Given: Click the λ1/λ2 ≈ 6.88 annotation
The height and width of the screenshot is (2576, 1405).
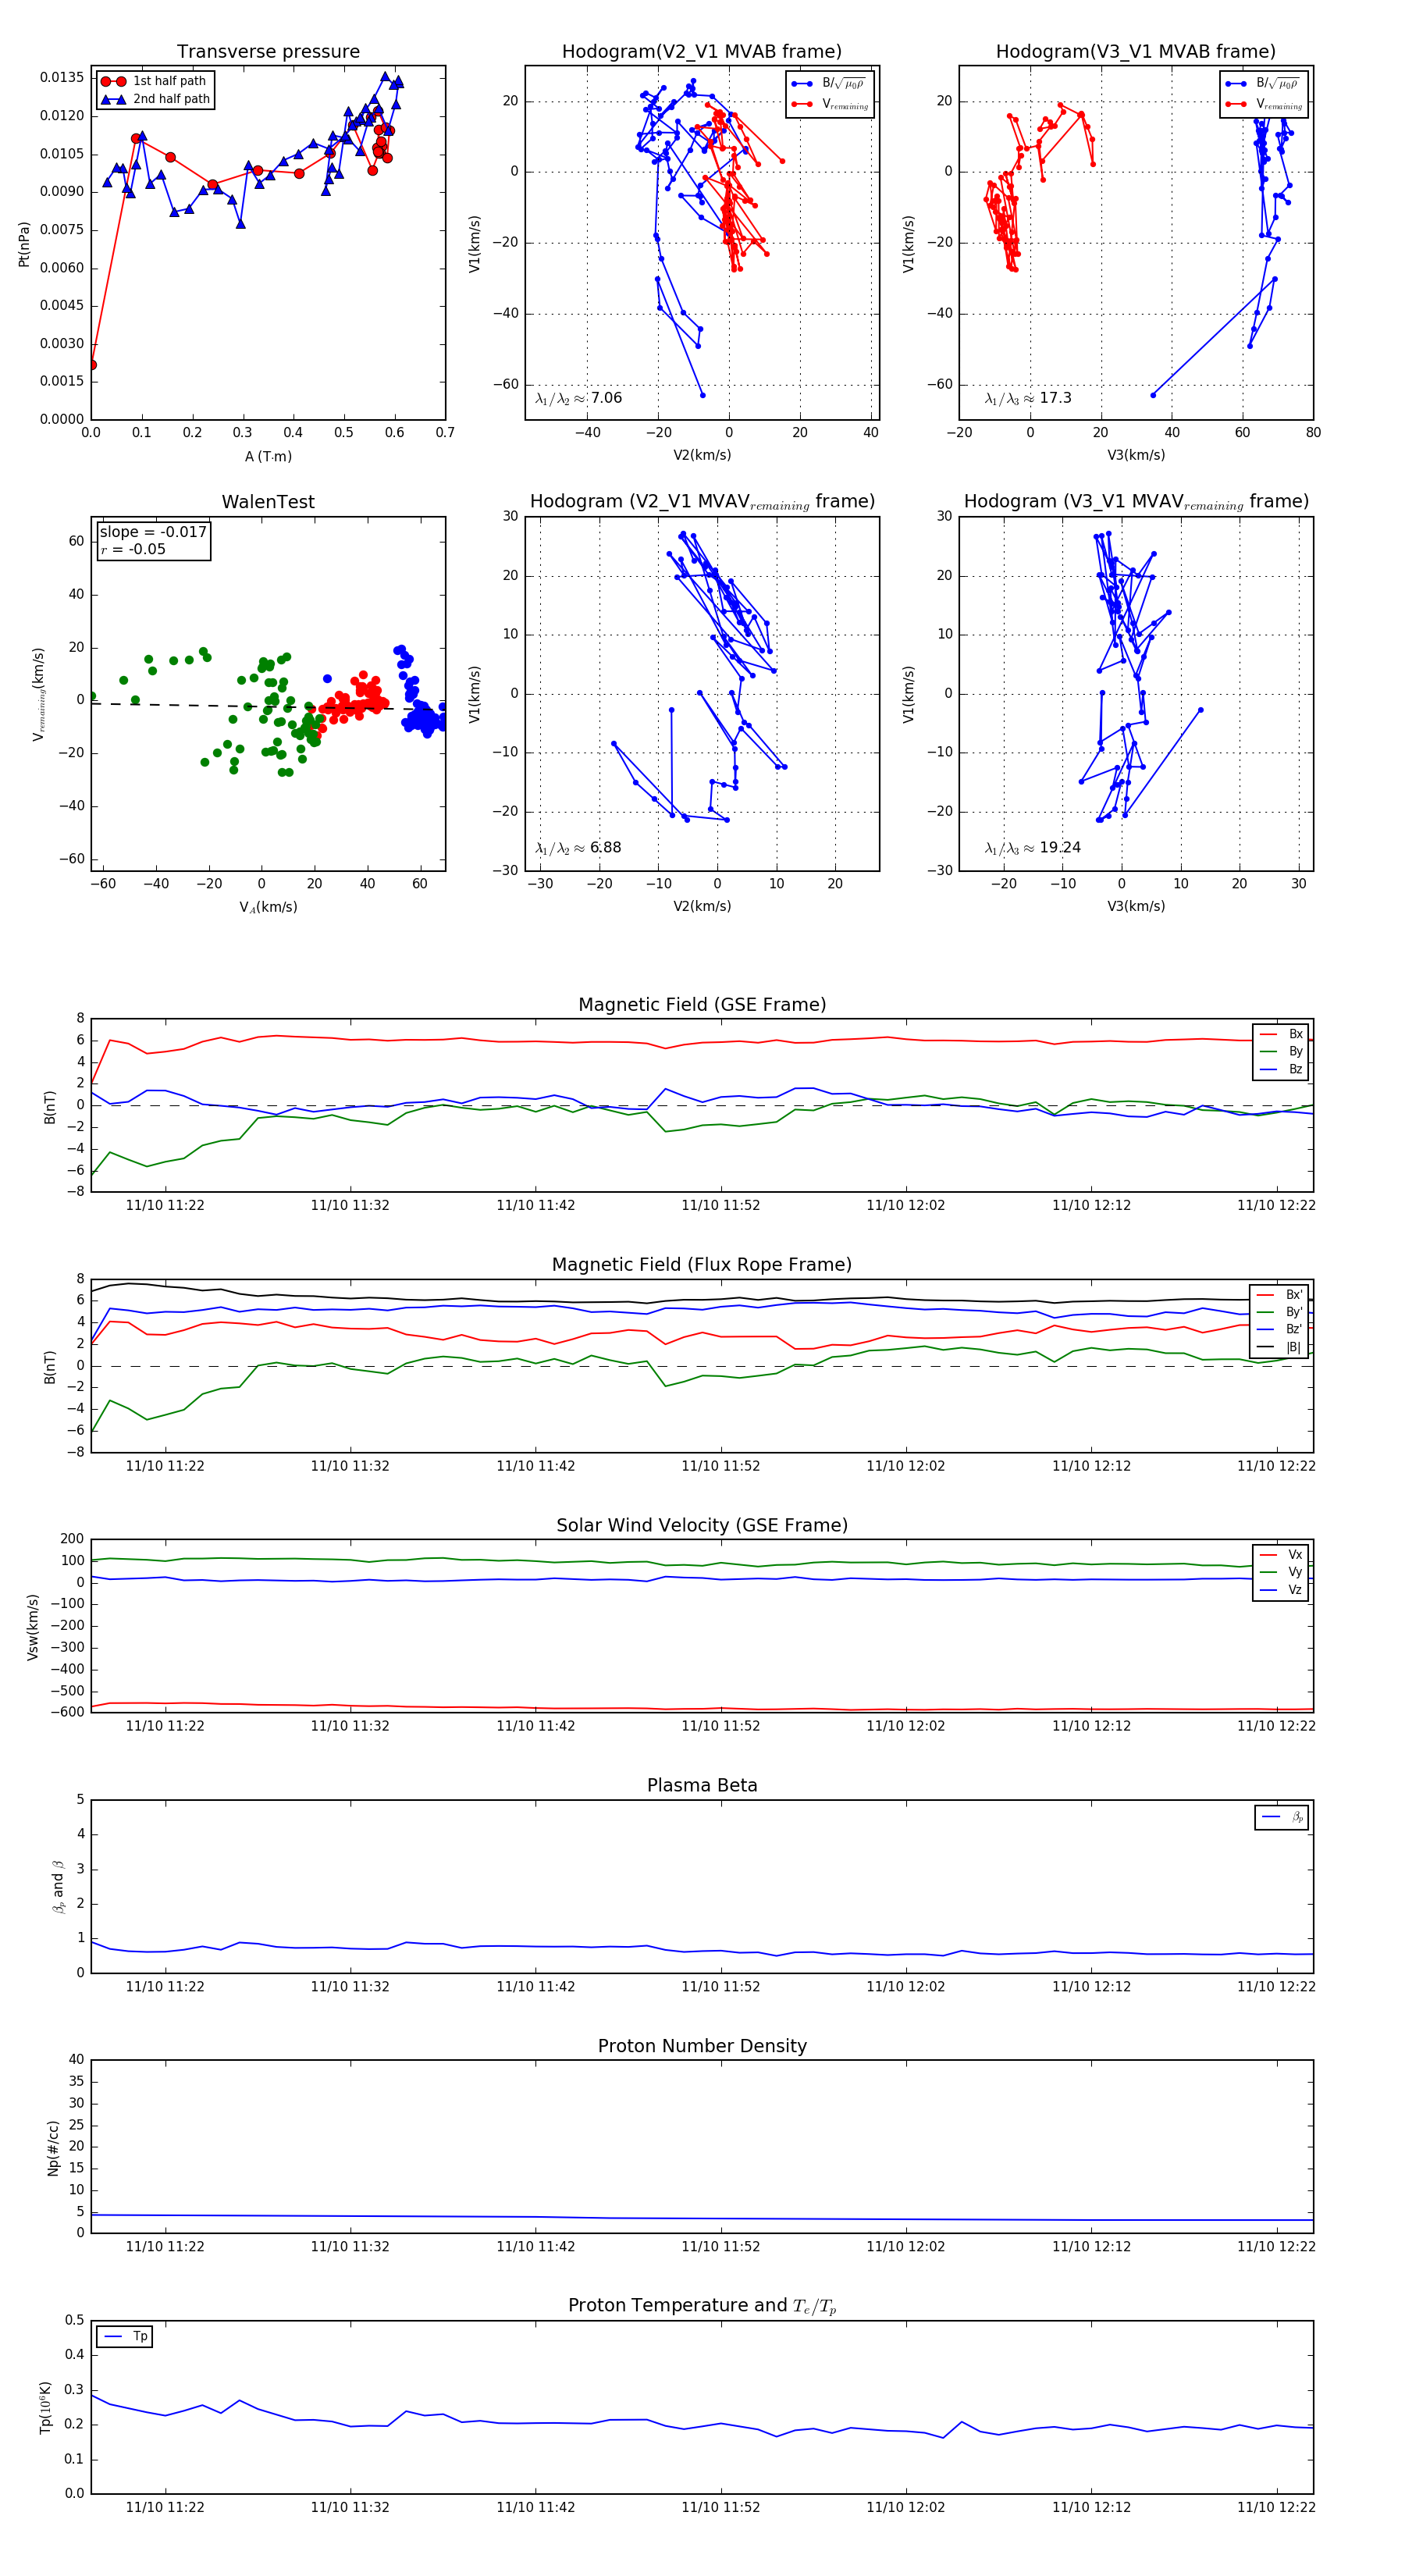Looking at the screenshot, I should (x=578, y=848).
